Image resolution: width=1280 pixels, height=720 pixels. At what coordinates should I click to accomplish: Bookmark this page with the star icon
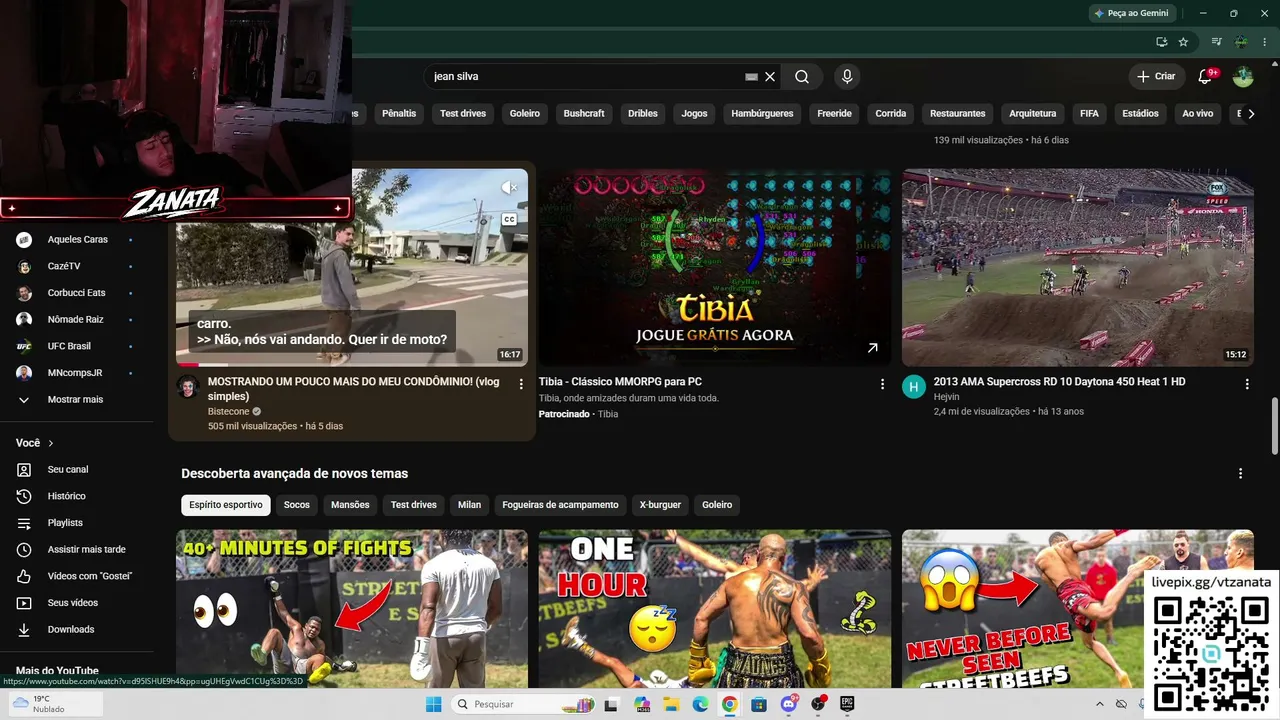pyautogui.click(x=1183, y=42)
